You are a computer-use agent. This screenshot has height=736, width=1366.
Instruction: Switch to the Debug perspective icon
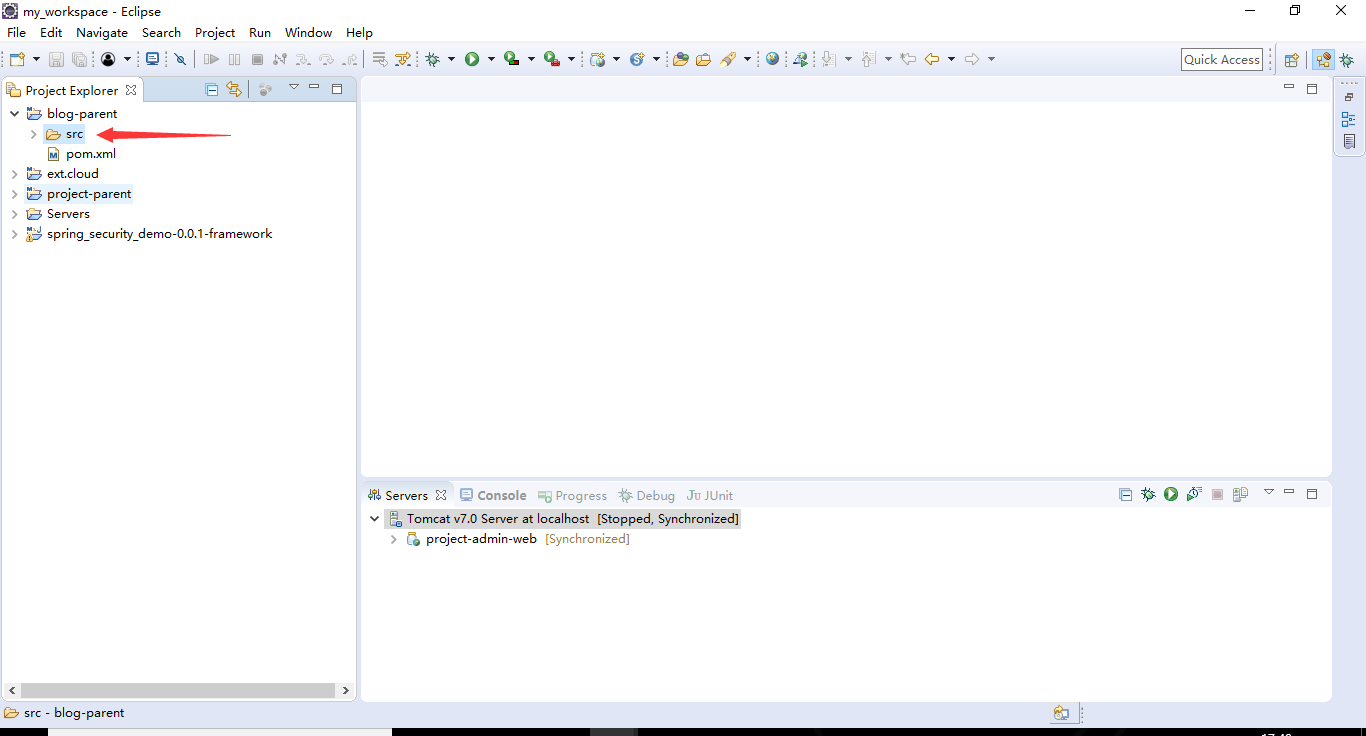pos(1347,60)
